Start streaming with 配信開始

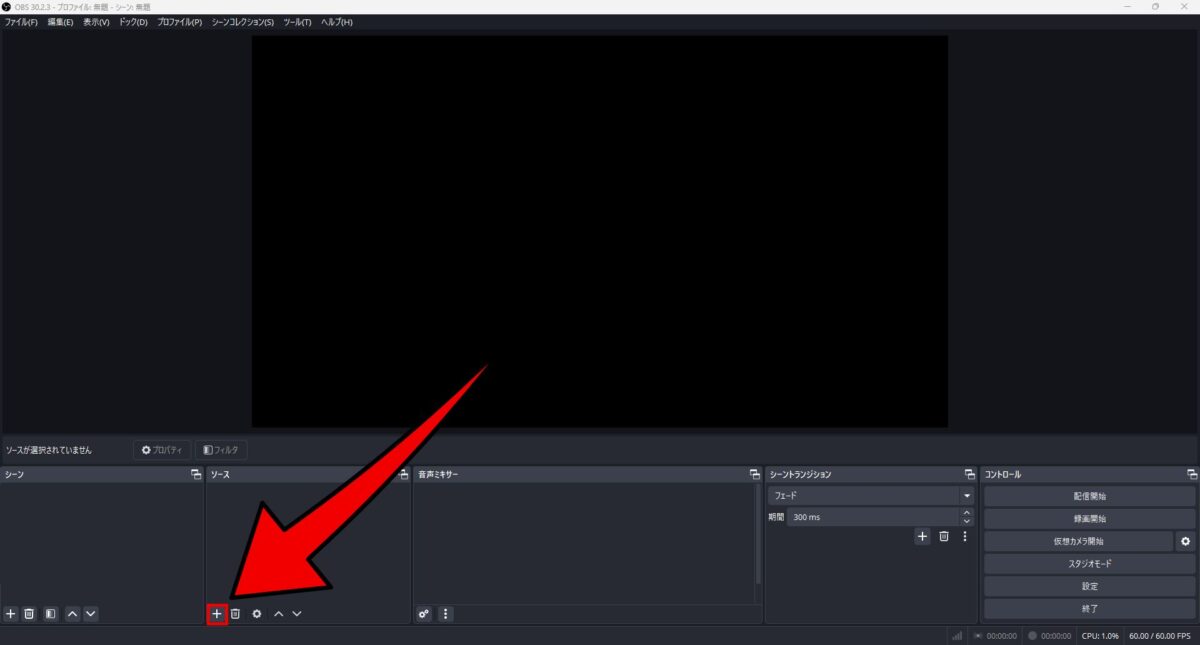pos(1088,495)
